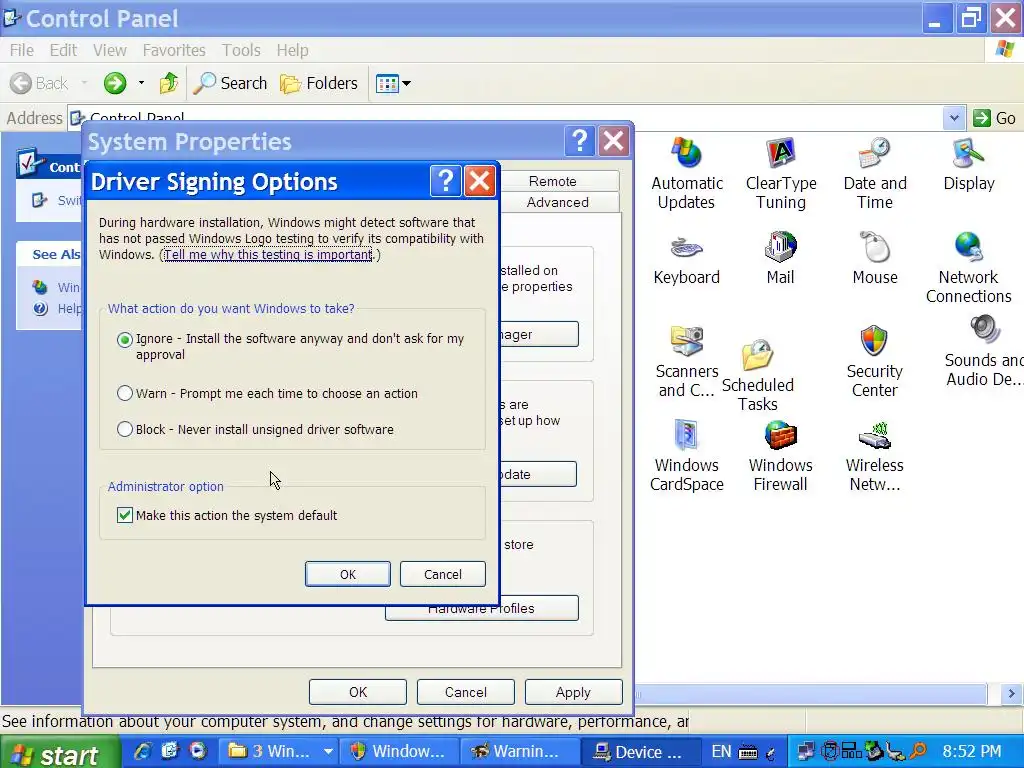Open the Scheduled Tasks icon
Screen dimensions: 1024x768
pyautogui.click(x=758, y=376)
